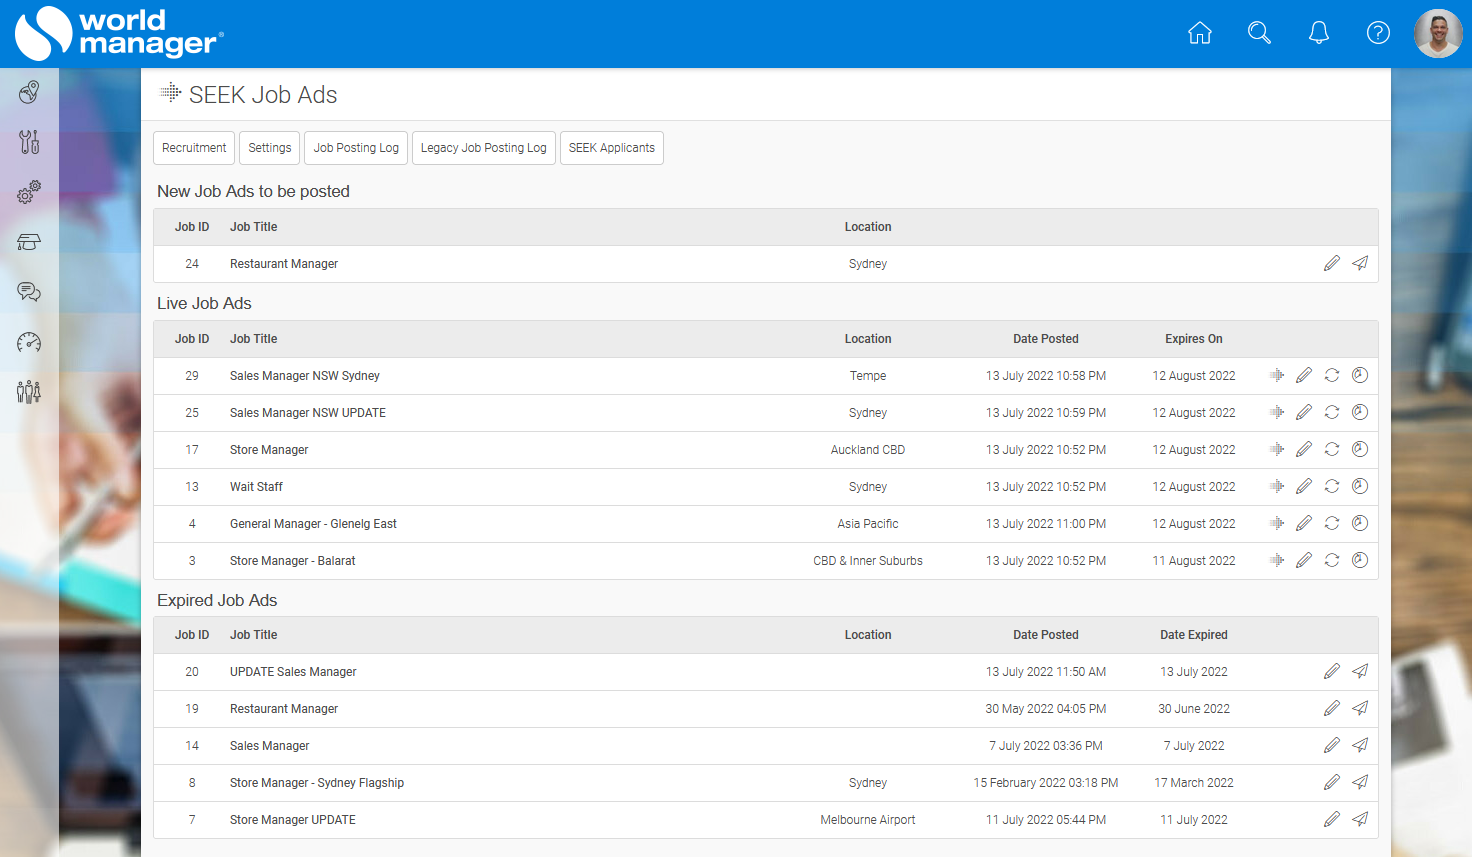1472x857 pixels.
Task: Go to the Recruitment tab
Action: click(194, 148)
